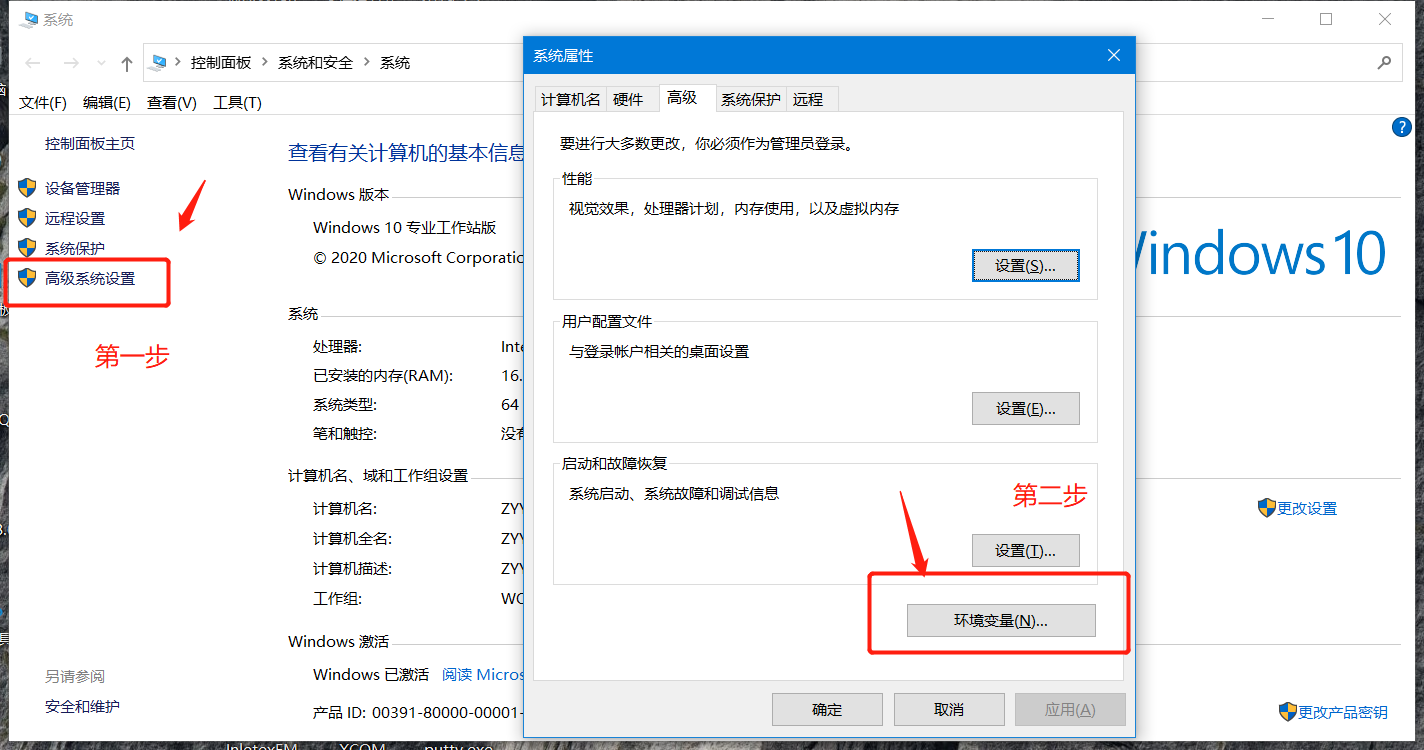The height and width of the screenshot is (750, 1424).
Task: Click 设置(T) under 启动和故障恢复
Action: [x=1026, y=550]
